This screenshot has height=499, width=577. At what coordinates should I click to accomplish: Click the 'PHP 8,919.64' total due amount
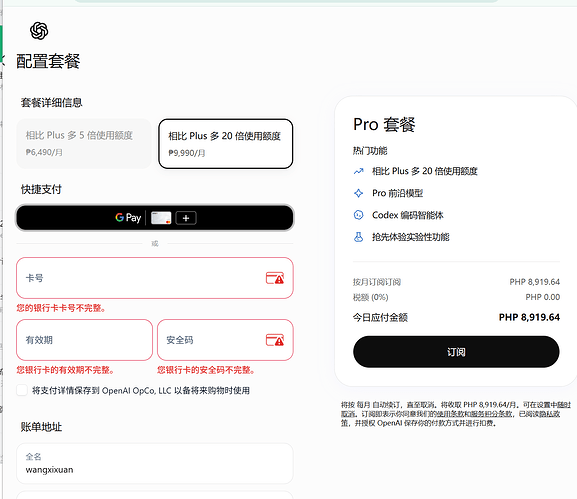point(529,317)
